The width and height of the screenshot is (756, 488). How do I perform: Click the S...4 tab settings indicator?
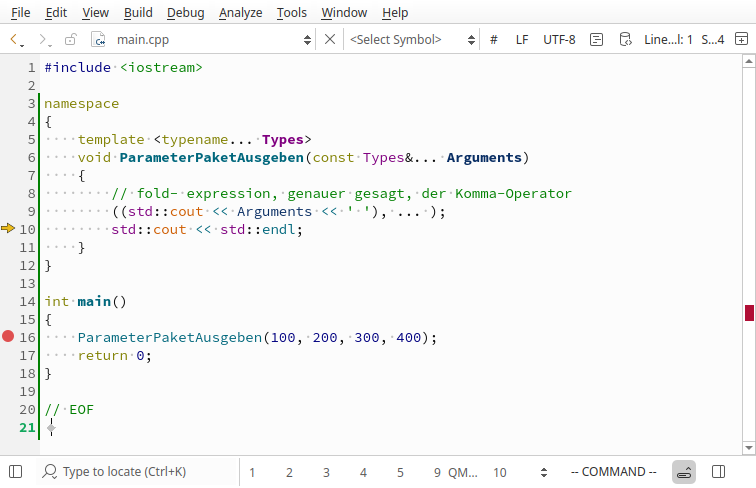pos(713,40)
